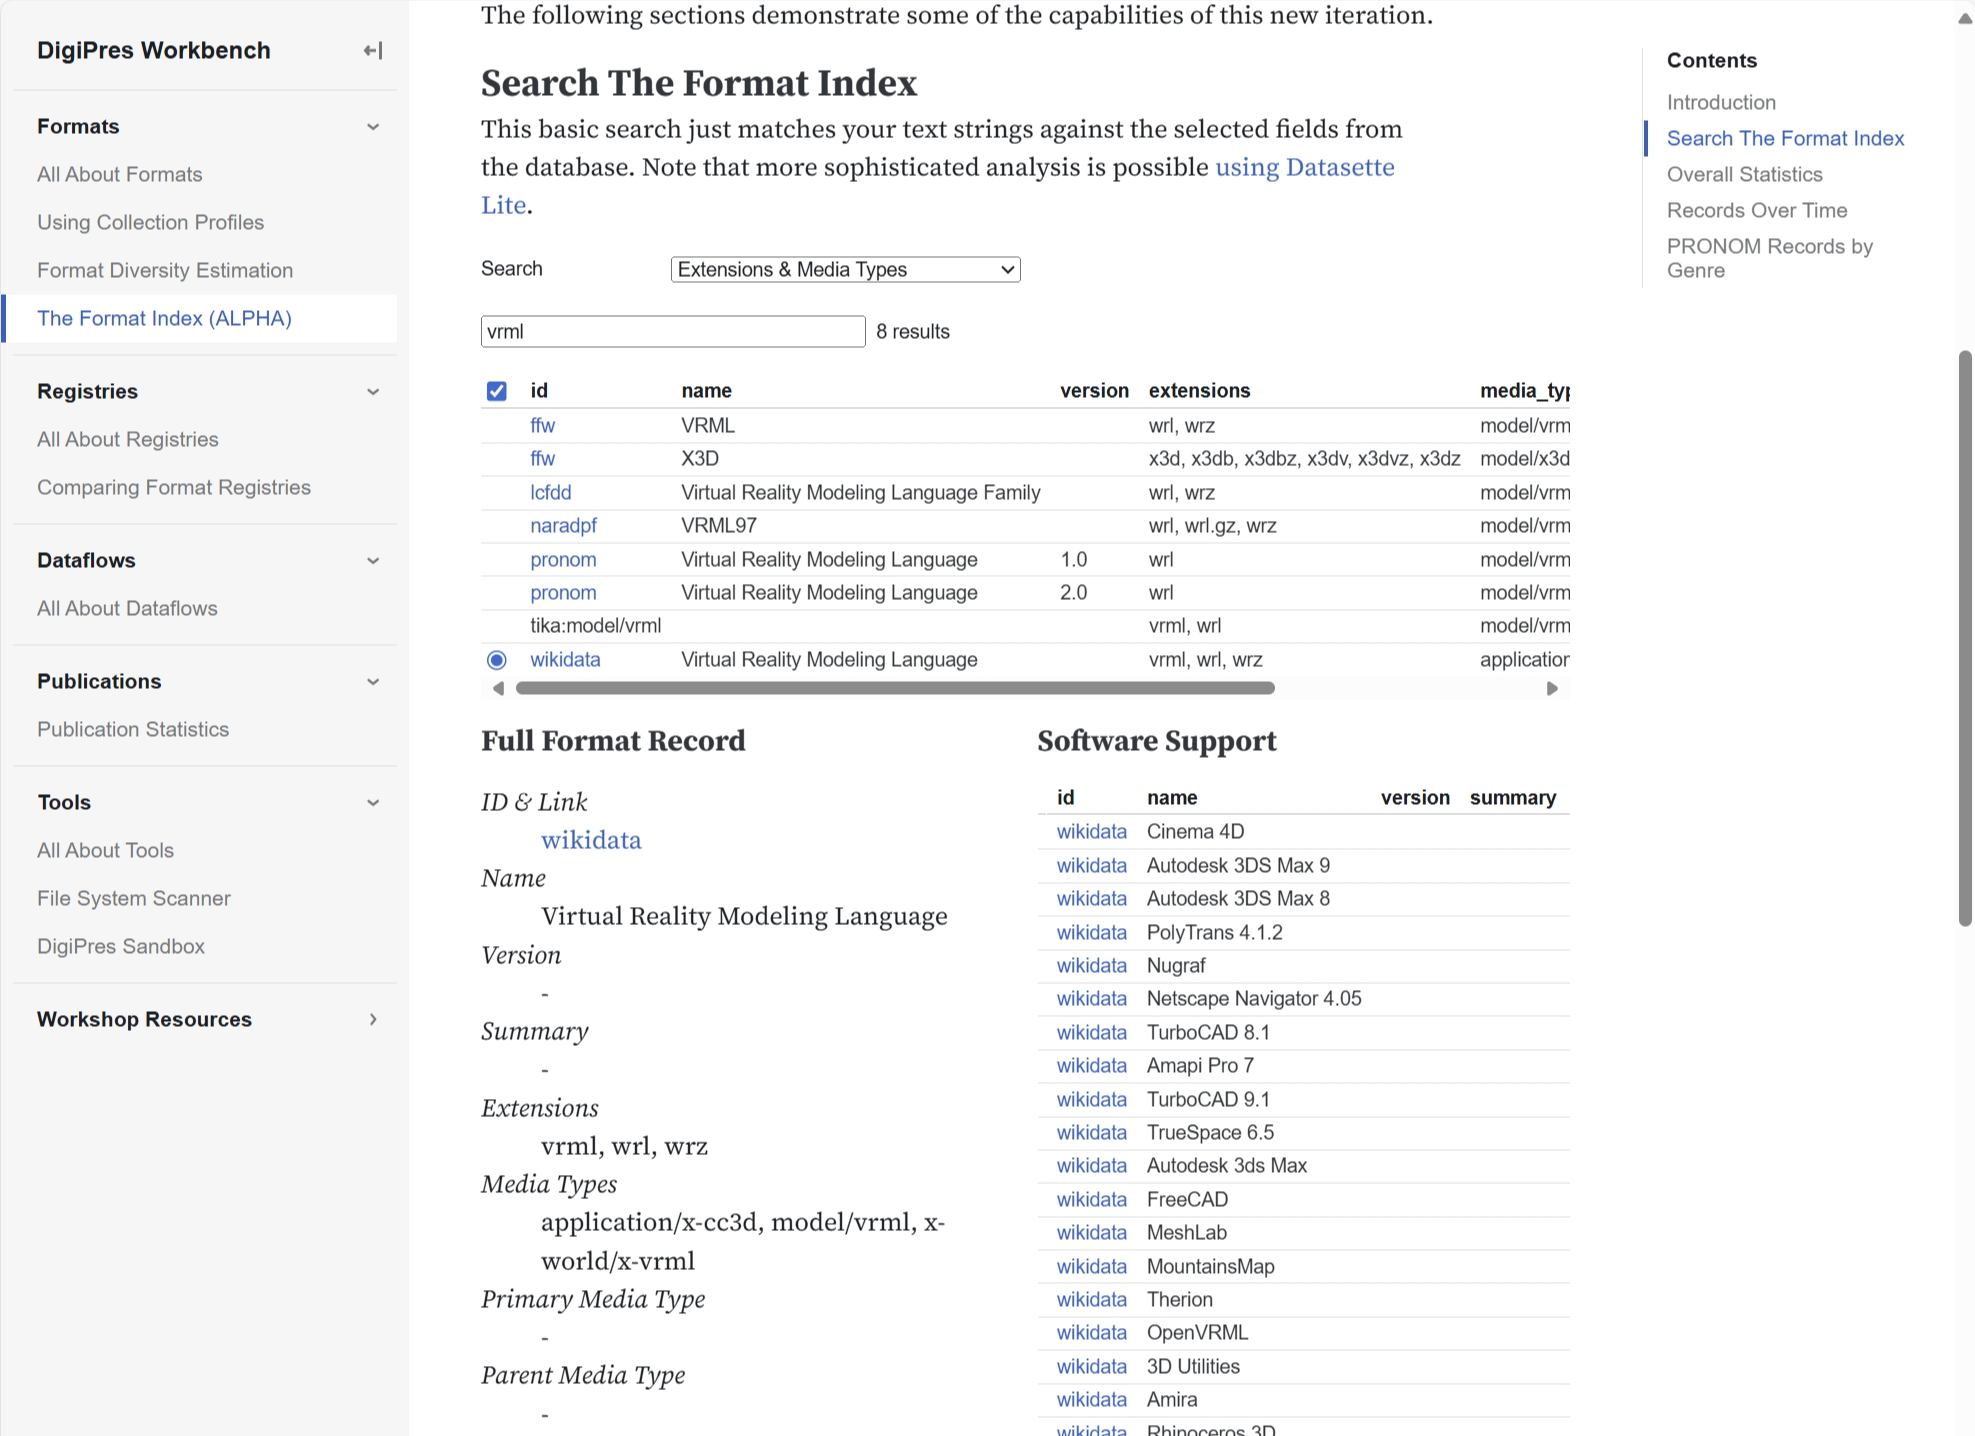Image resolution: width=1975 pixels, height=1436 pixels.
Task: Jump to Overall Statistics in Contents
Action: point(1744,174)
